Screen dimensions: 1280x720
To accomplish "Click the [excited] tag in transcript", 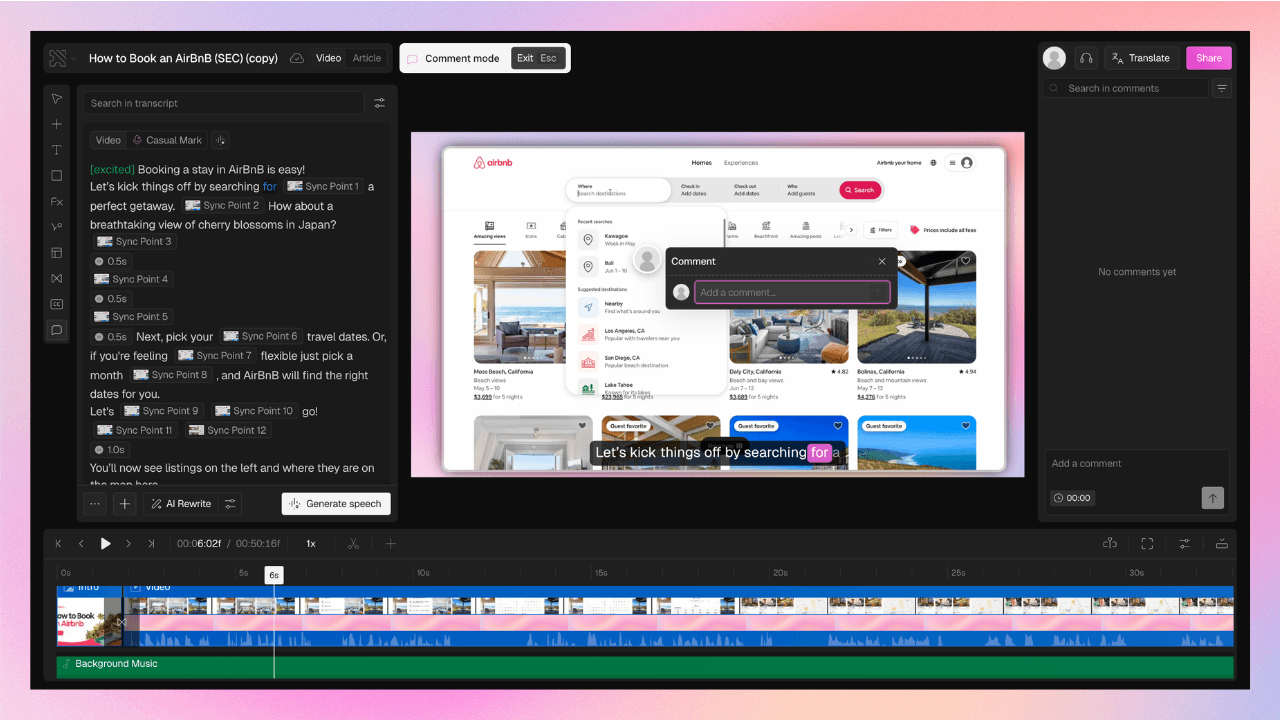I will 112,170.
